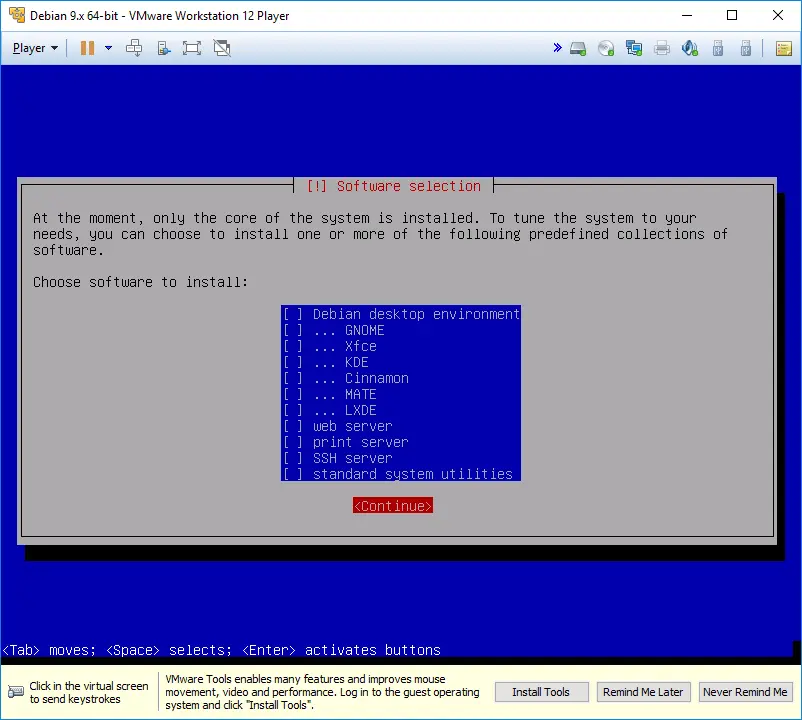Image resolution: width=802 pixels, height=720 pixels.
Task: Click the 'Click in the virtual screen' hint text
Action: pyautogui.click(x=88, y=692)
